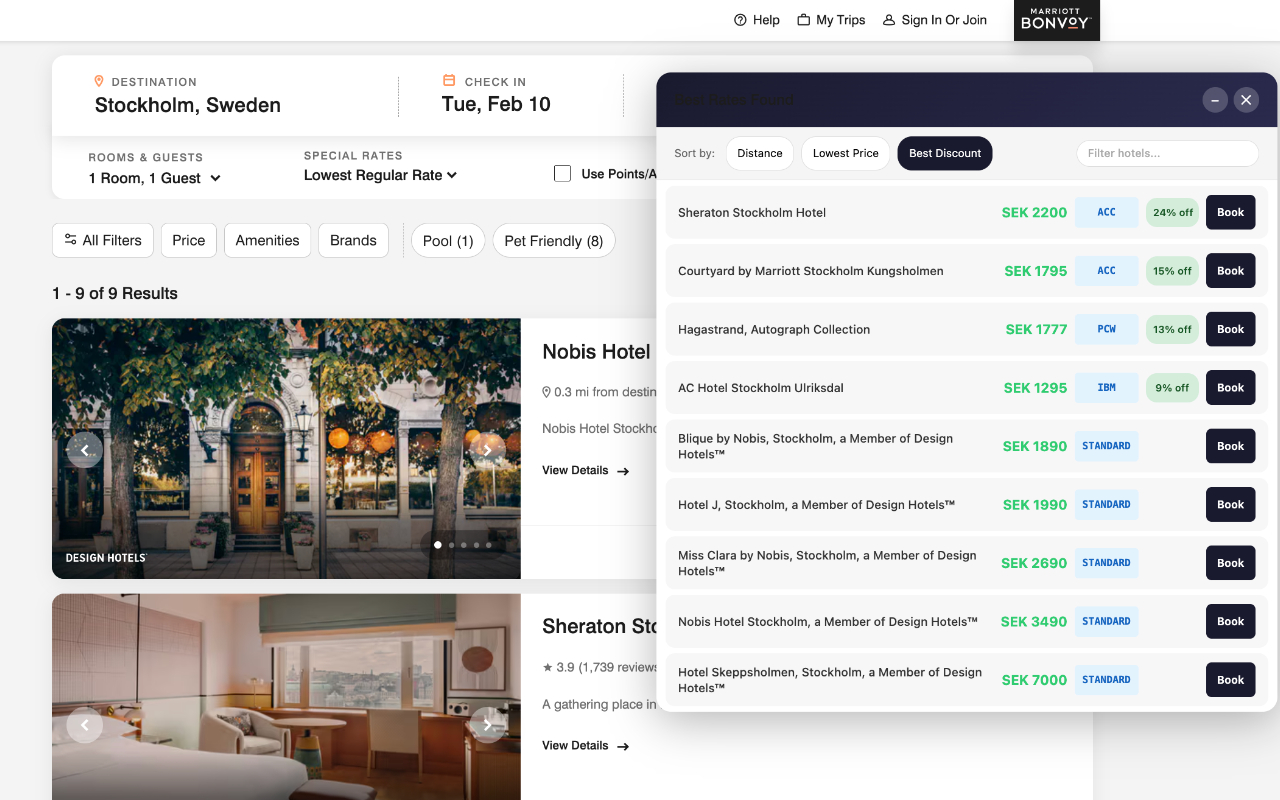This screenshot has height=800, width=1280.
Task: Book Nobis Hotel Stockholm in the popup
Action: click(1230, 622)
